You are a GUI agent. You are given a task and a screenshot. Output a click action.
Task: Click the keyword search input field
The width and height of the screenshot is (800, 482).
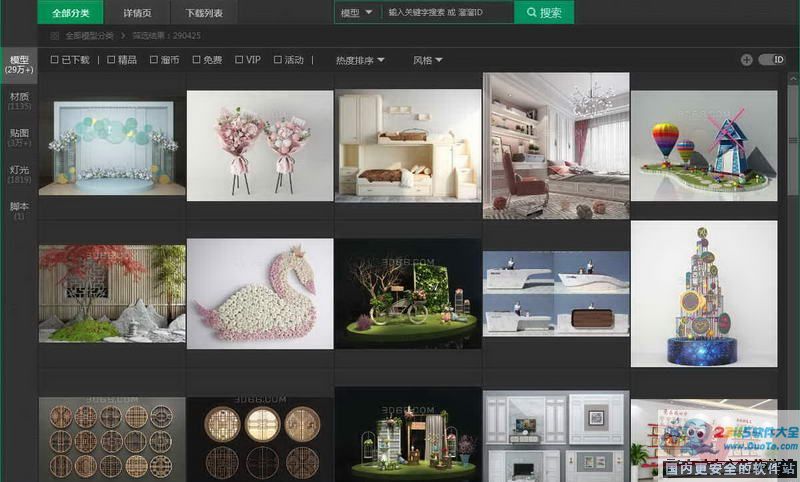point(446,13)
